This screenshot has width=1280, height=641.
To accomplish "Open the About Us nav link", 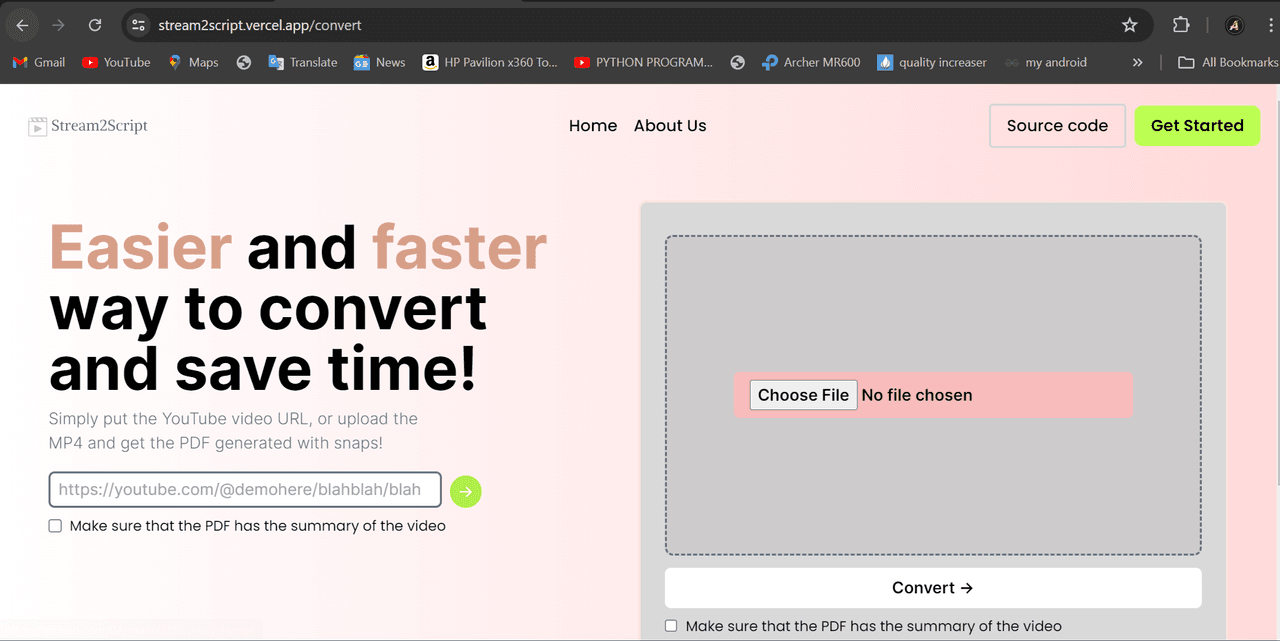I will 670,126.
